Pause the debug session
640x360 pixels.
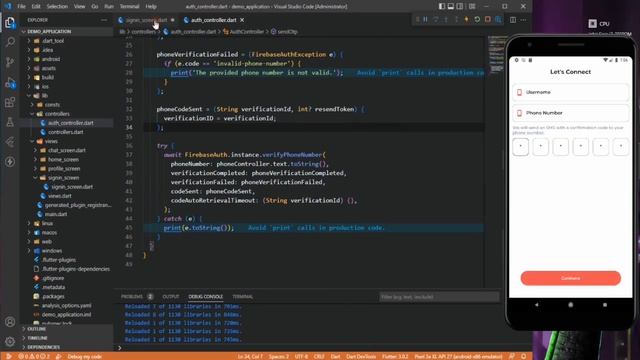click(425, 20)
